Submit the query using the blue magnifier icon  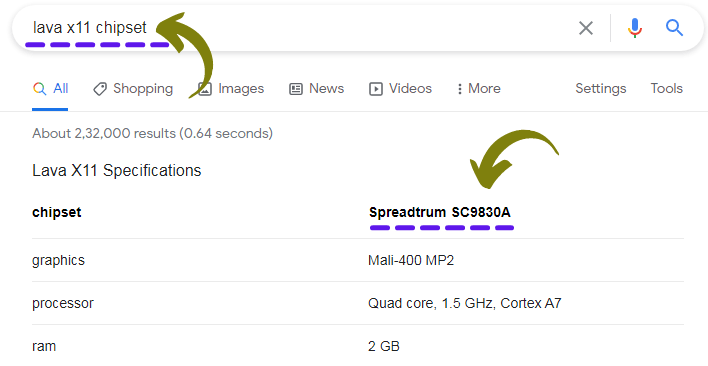pyautogui.click(x=674, y=28)
